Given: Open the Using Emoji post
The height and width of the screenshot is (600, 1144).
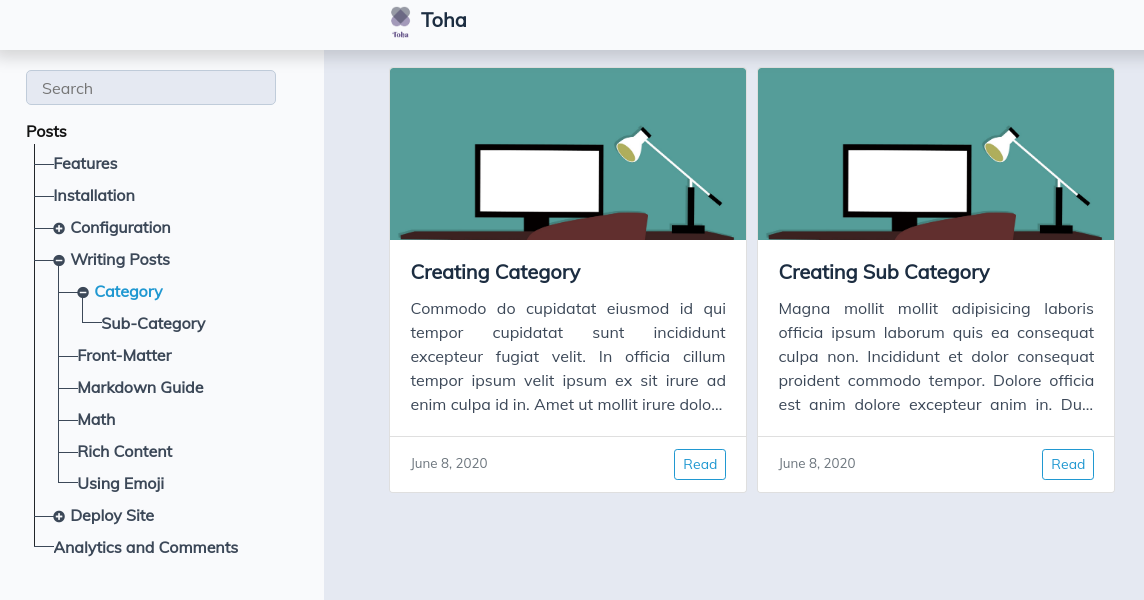Looking at the screenshot, I should pos(121,483).
